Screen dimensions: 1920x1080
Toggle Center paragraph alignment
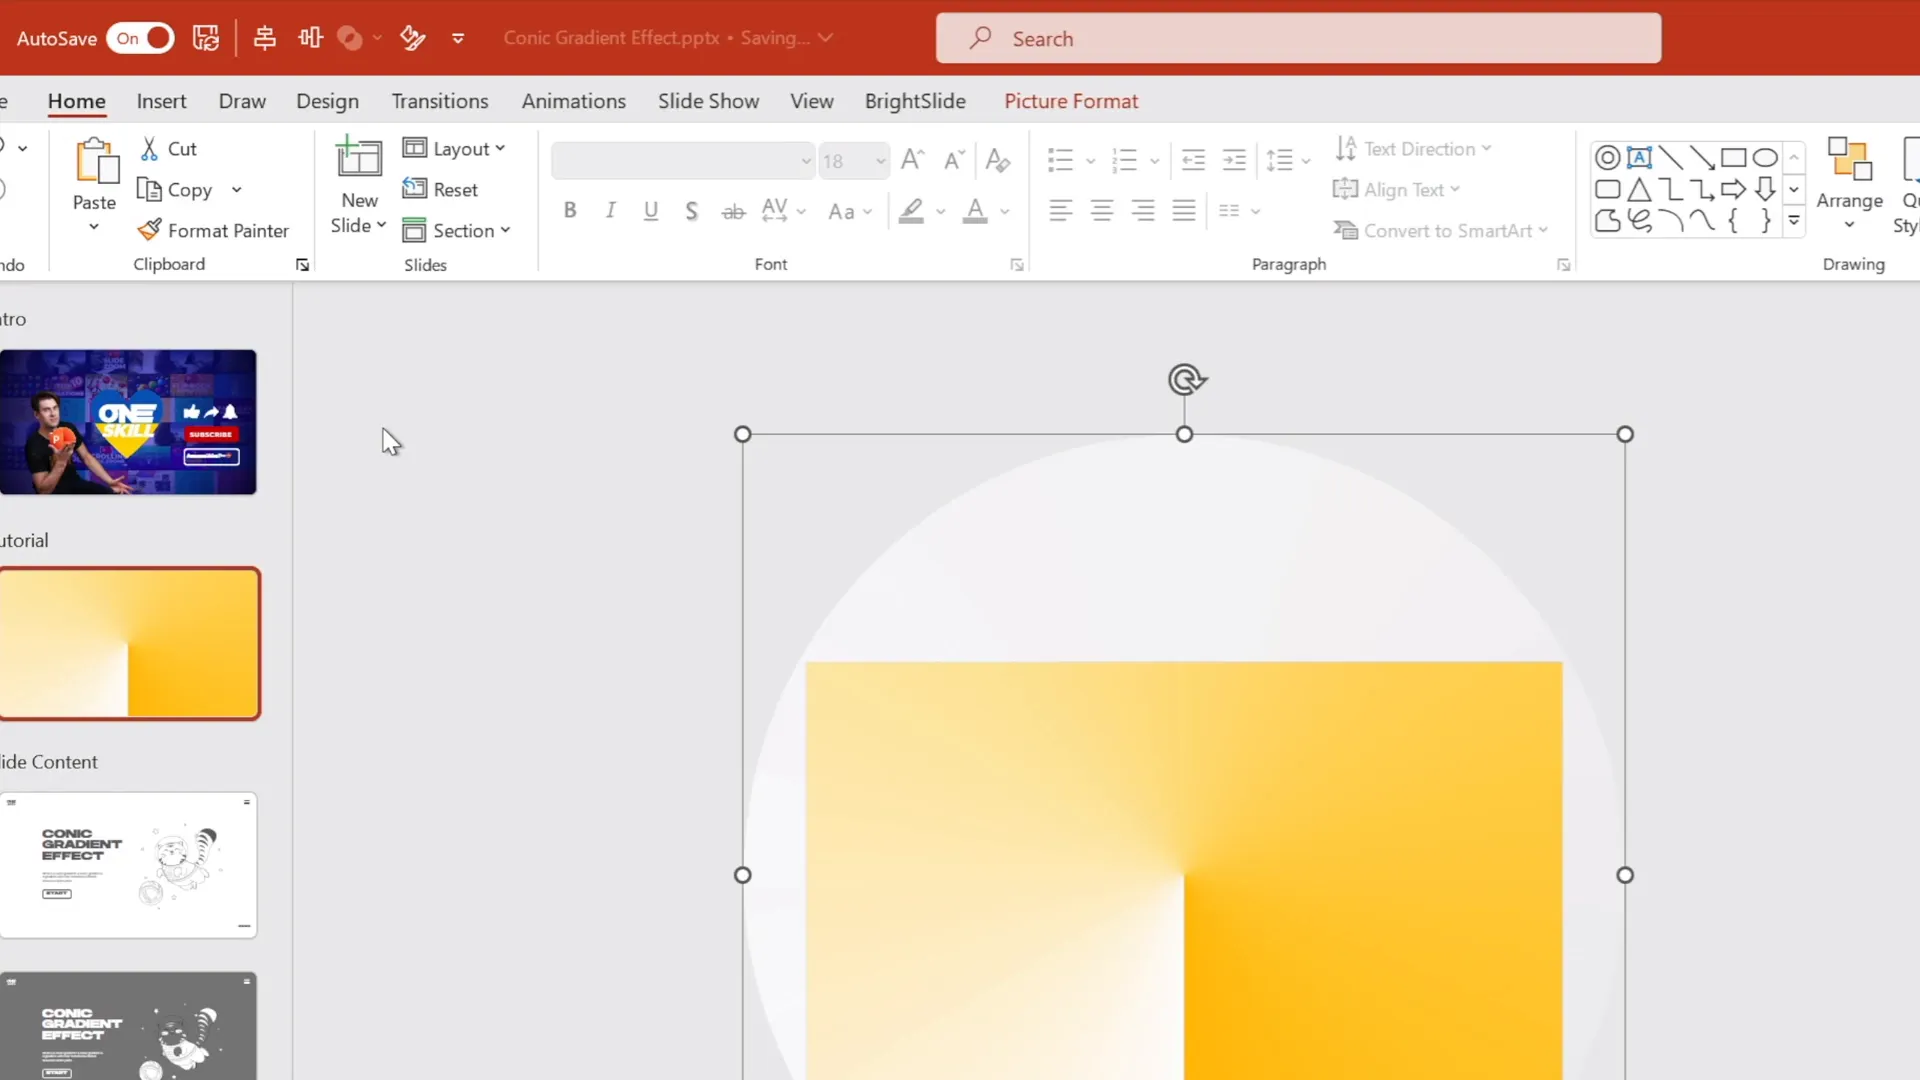(x=1102, y=211)
